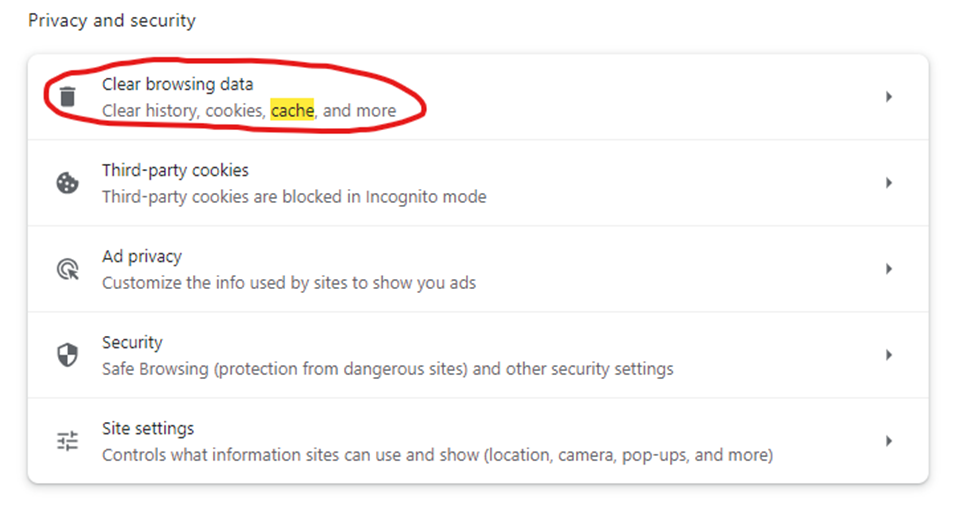This screenshot has height=527, width=975.
Task: Click the Ad privacy cursor icon
Action: 68,269
